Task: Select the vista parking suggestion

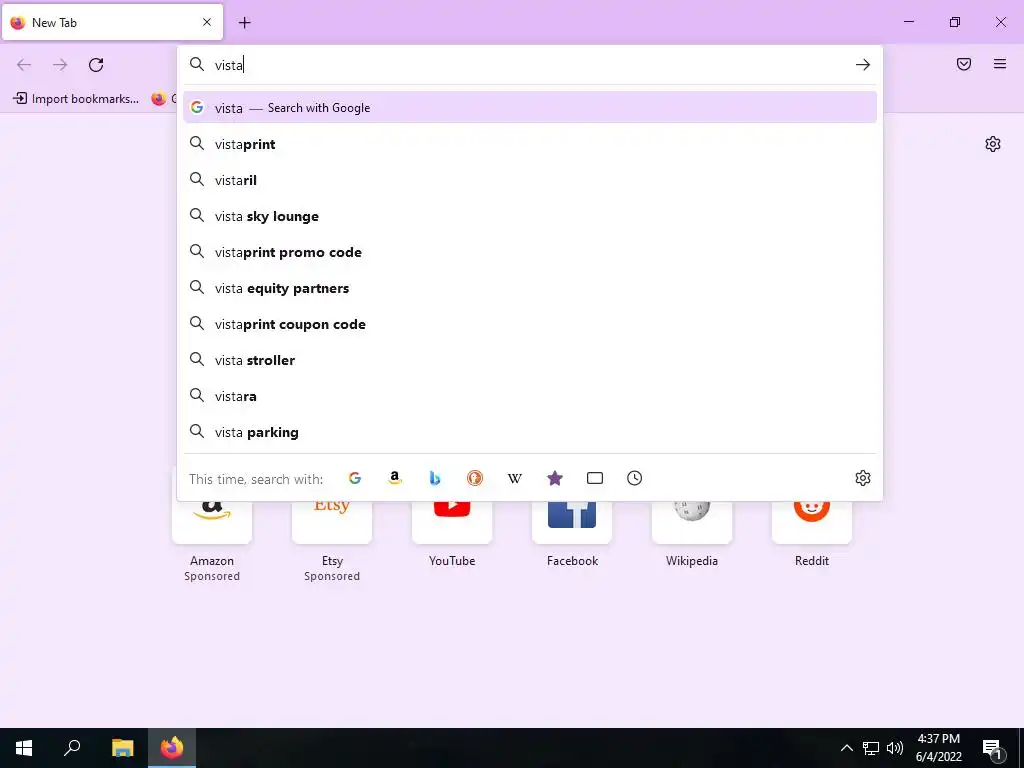Action: [x=530, y=432]
